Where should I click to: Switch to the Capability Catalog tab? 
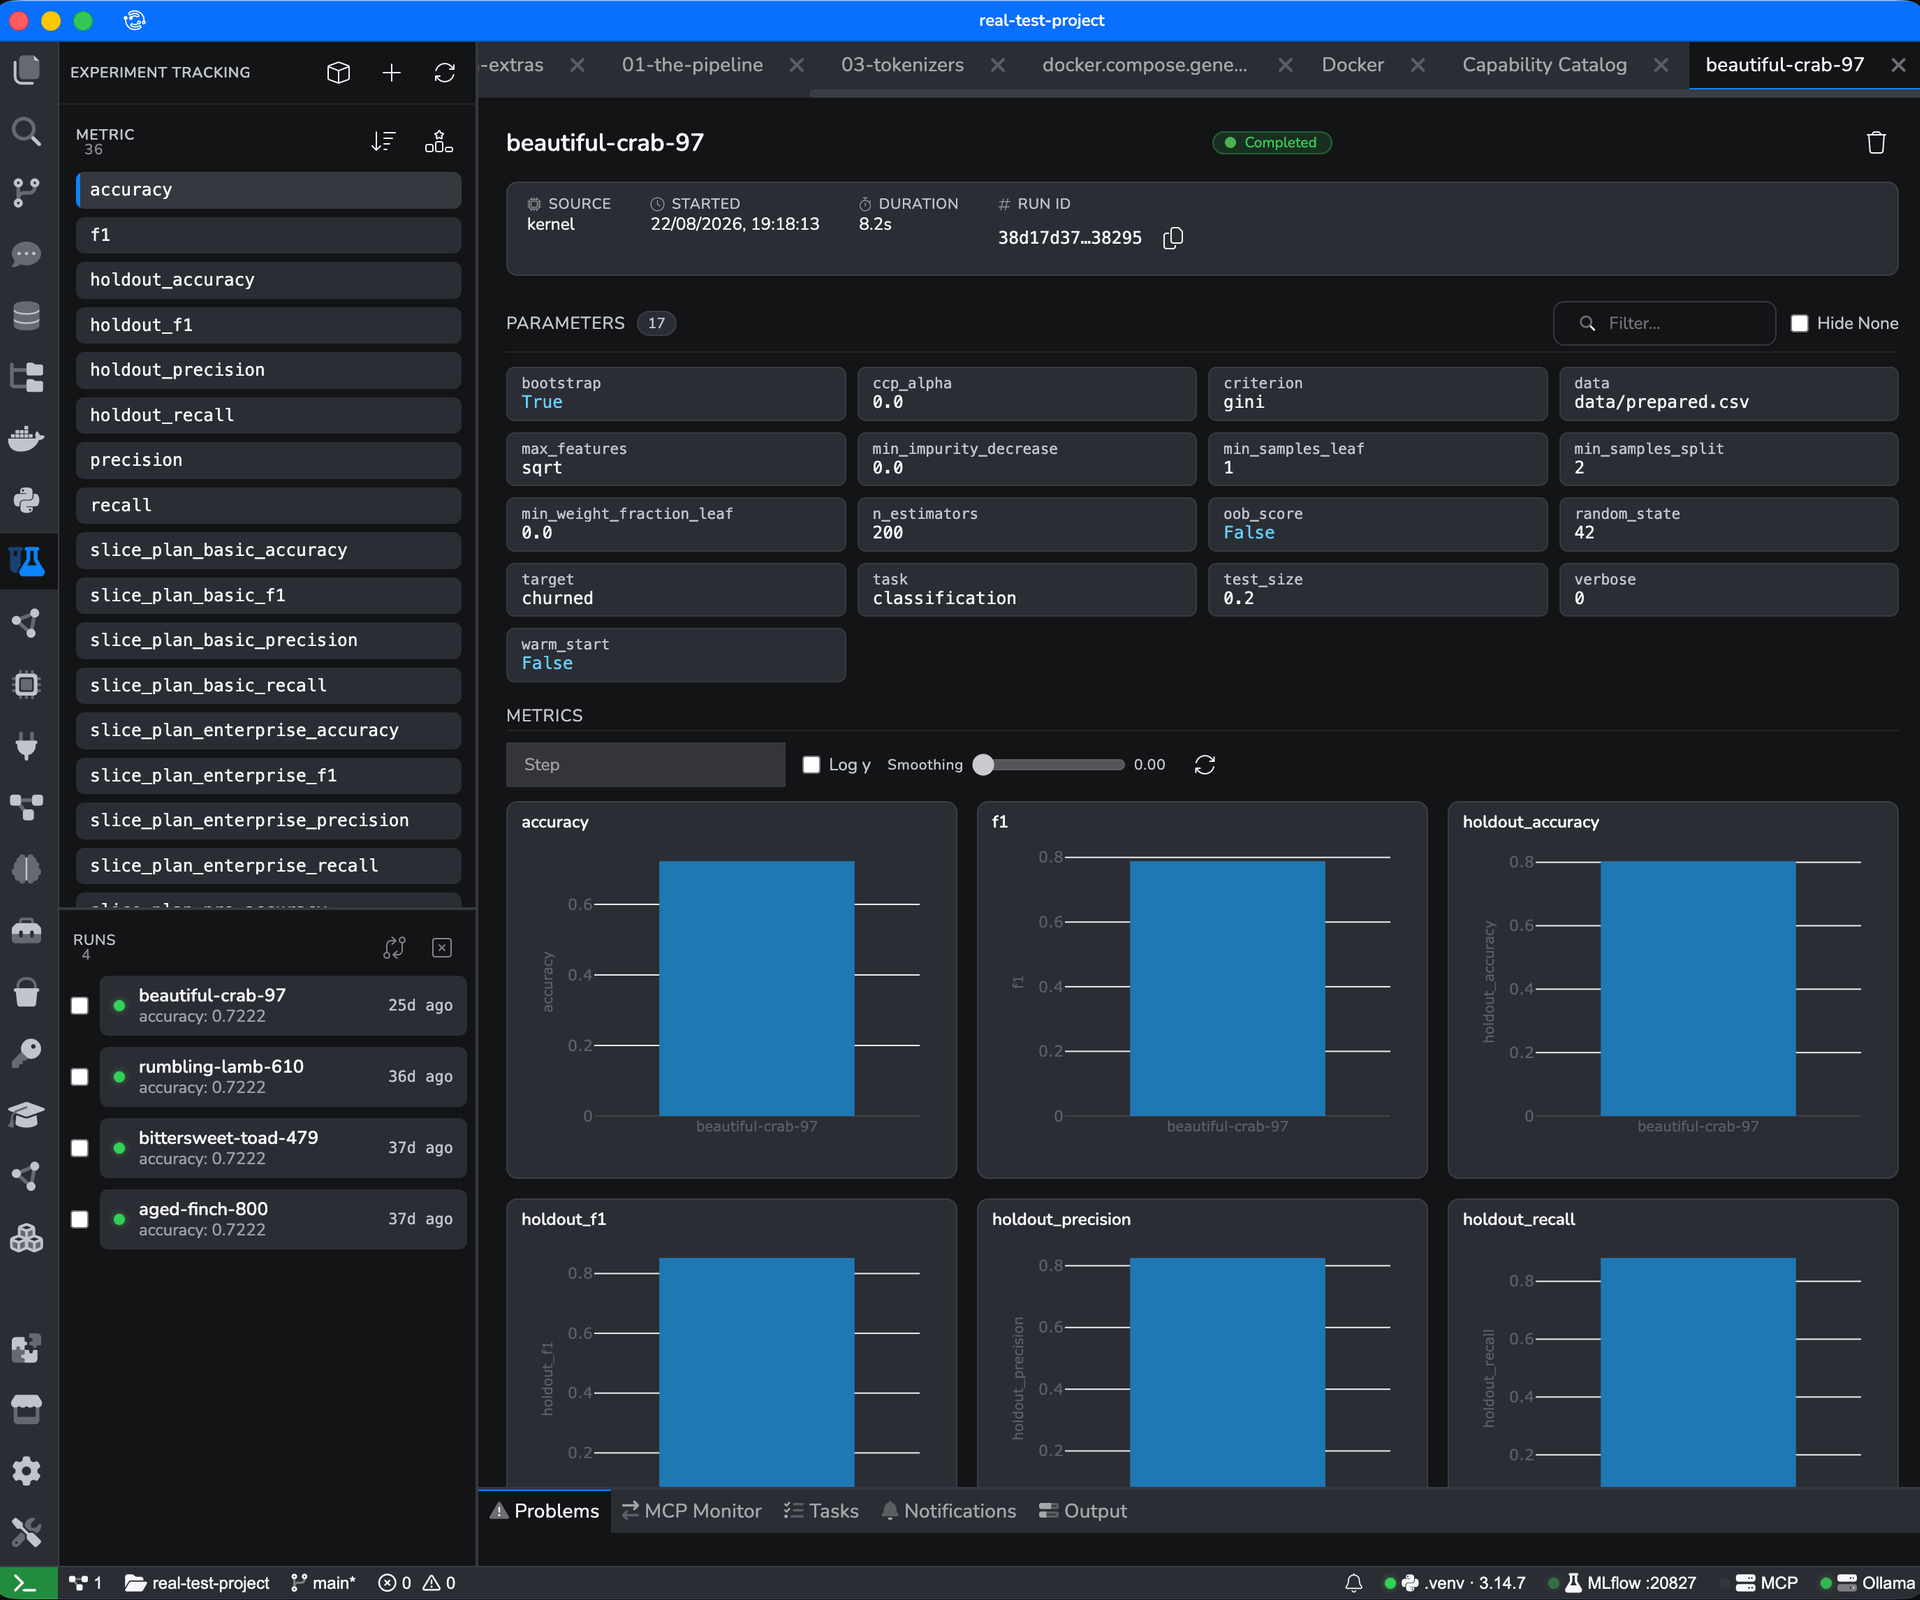tap(1544, 65)
